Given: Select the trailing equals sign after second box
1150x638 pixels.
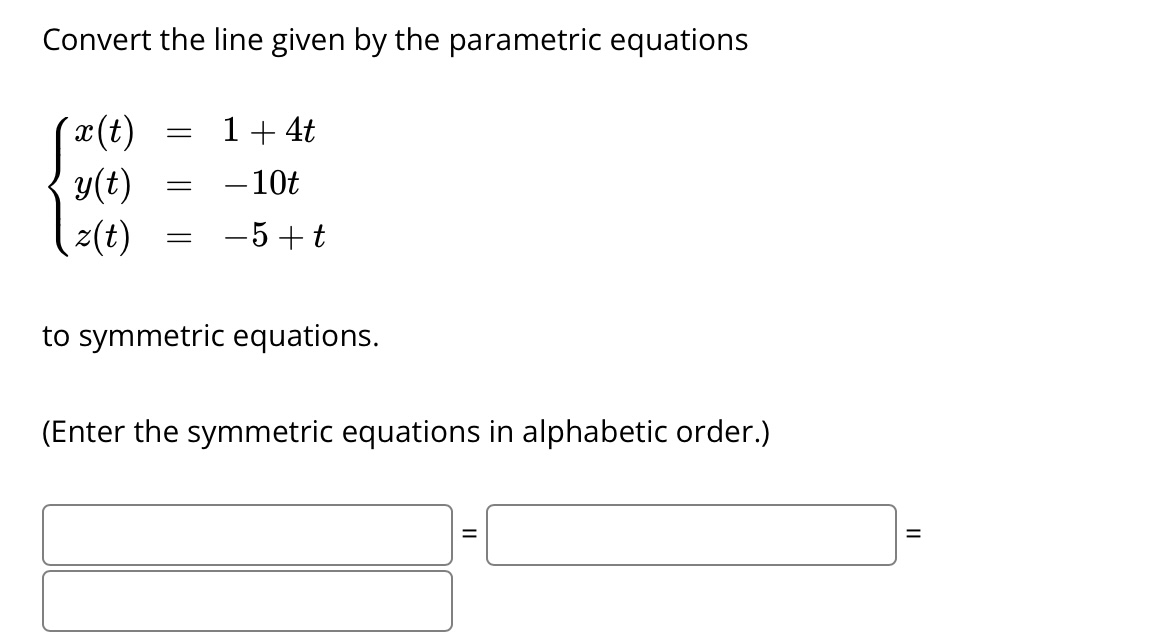Looking at the screenshot, I should click(912, 535).
